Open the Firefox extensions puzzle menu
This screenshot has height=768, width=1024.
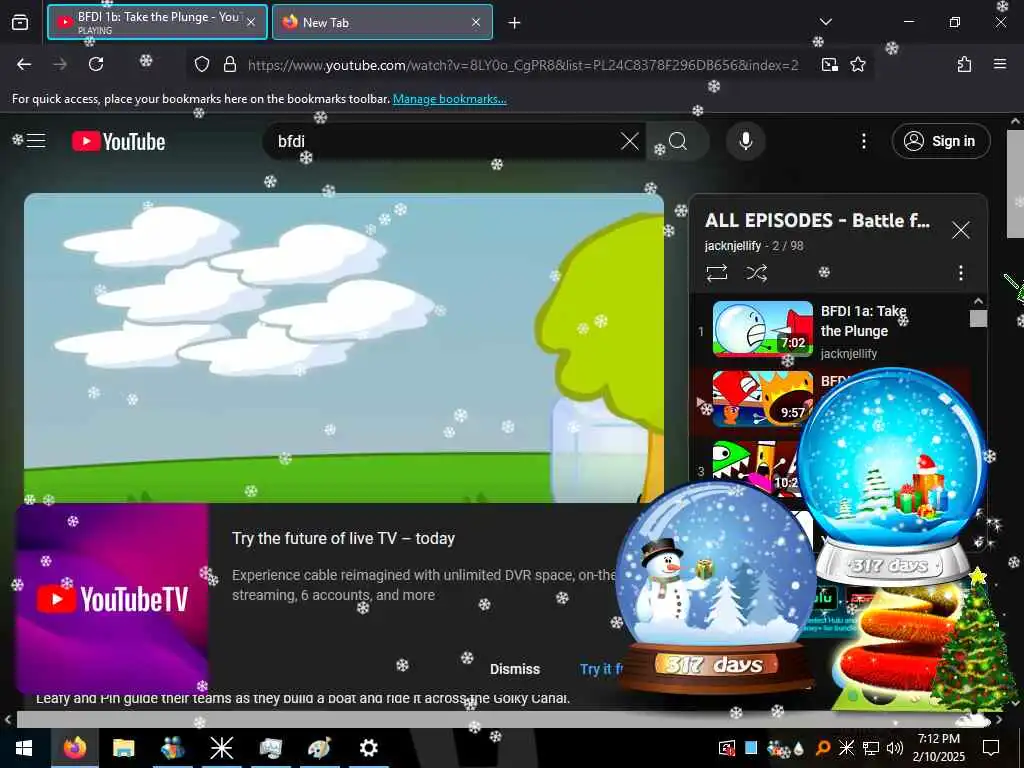(x=964, y=64)
